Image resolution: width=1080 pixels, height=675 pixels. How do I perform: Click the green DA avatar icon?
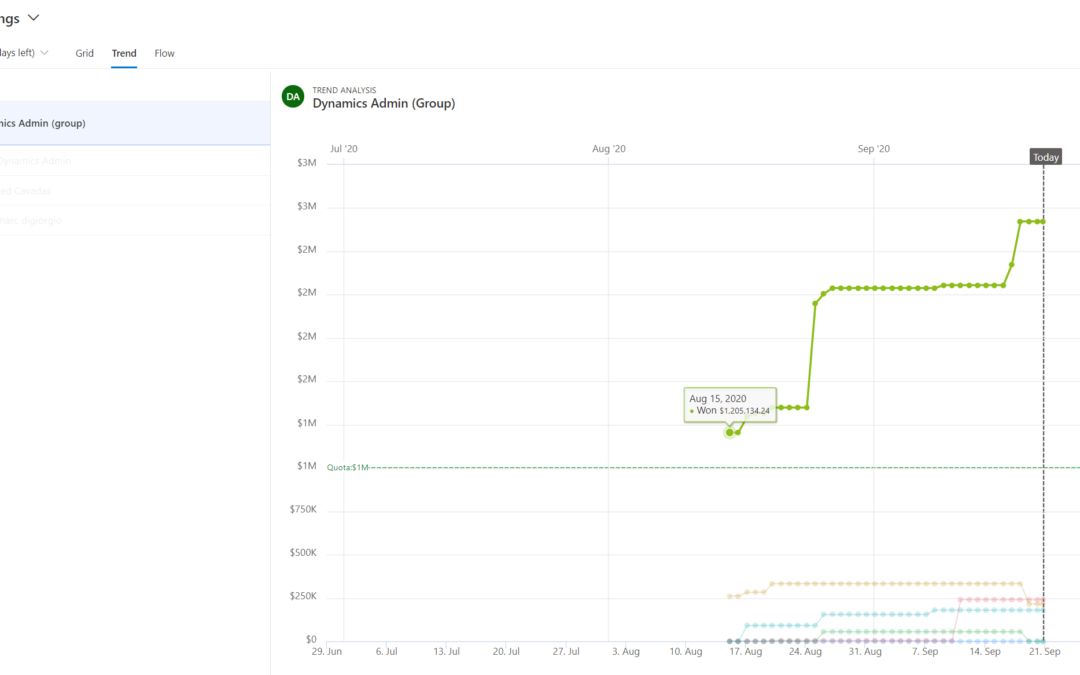coord(293,96)
